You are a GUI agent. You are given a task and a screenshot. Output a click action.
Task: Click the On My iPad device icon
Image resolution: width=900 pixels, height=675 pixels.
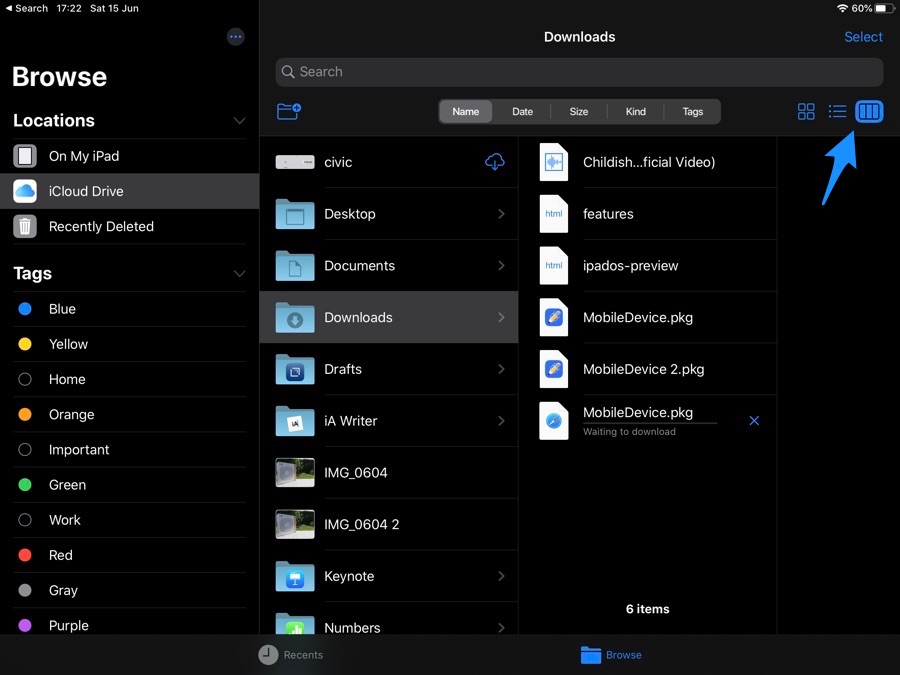point(25,156)
